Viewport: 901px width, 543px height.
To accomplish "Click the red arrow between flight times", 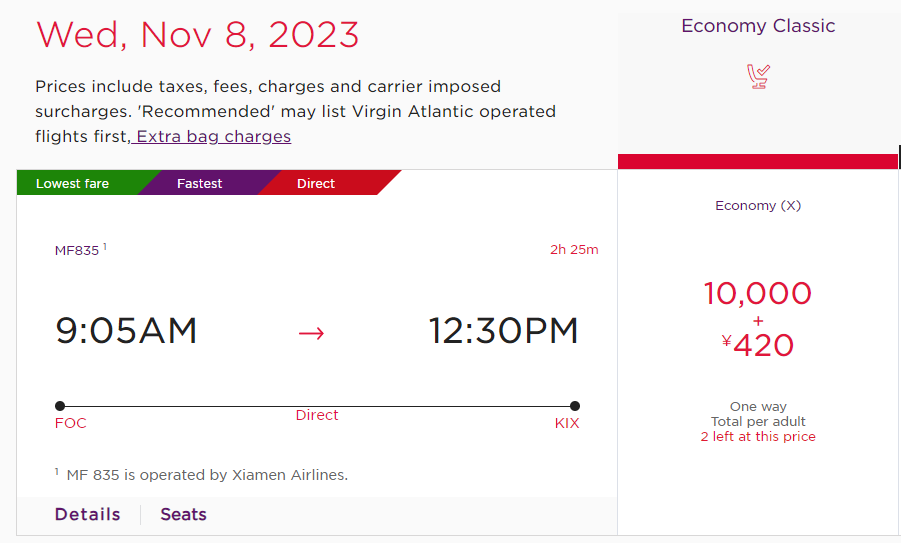I will (x=311, y=333).
